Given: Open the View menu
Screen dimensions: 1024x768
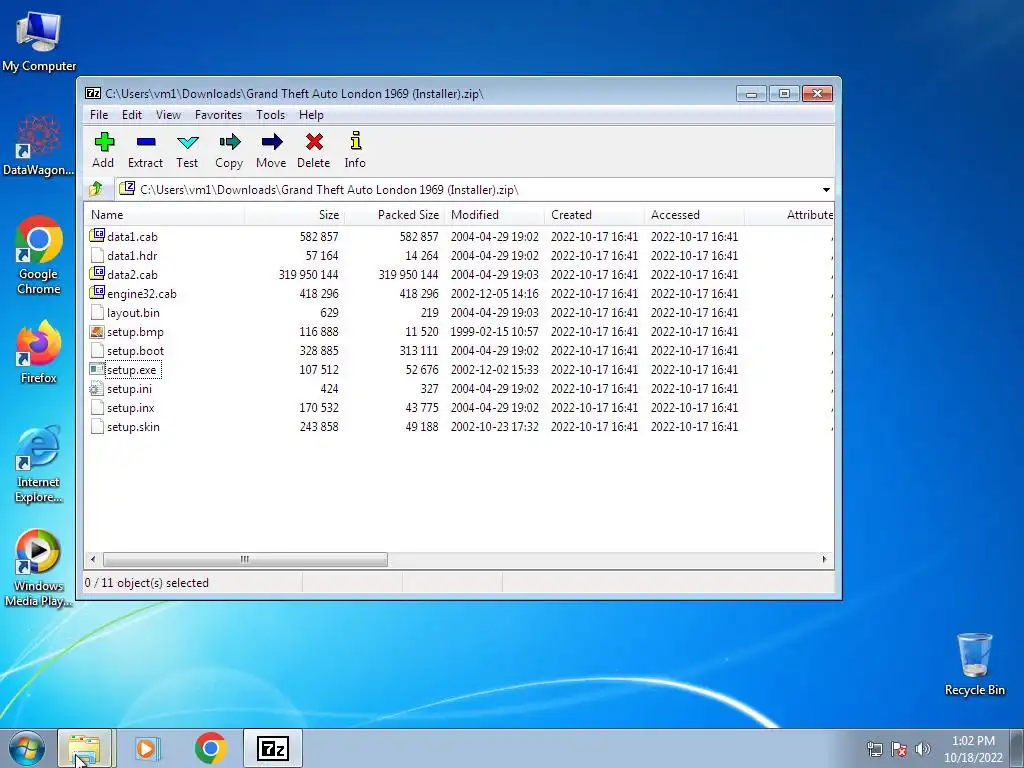Looking at the screenshot, I should pyautogui.click(x=168, y=115).
